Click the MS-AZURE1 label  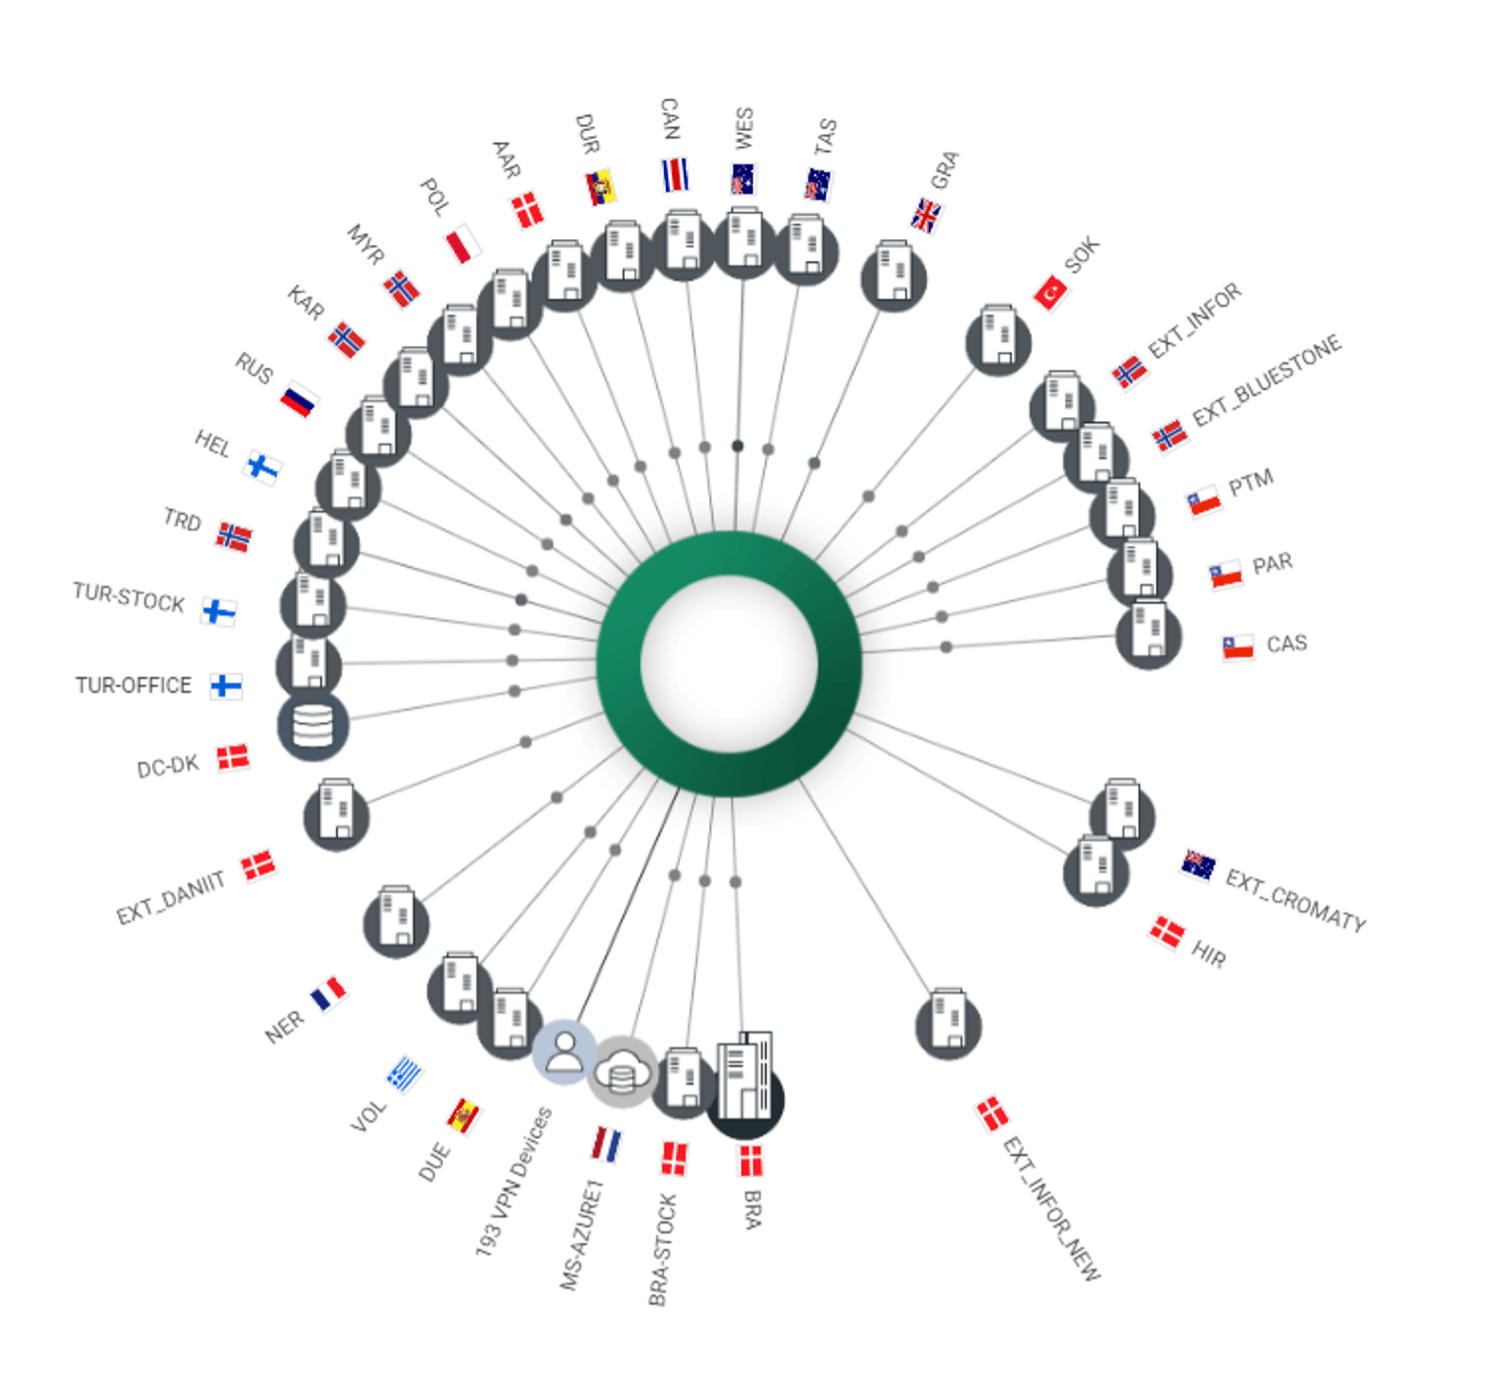pos(582,1235)
